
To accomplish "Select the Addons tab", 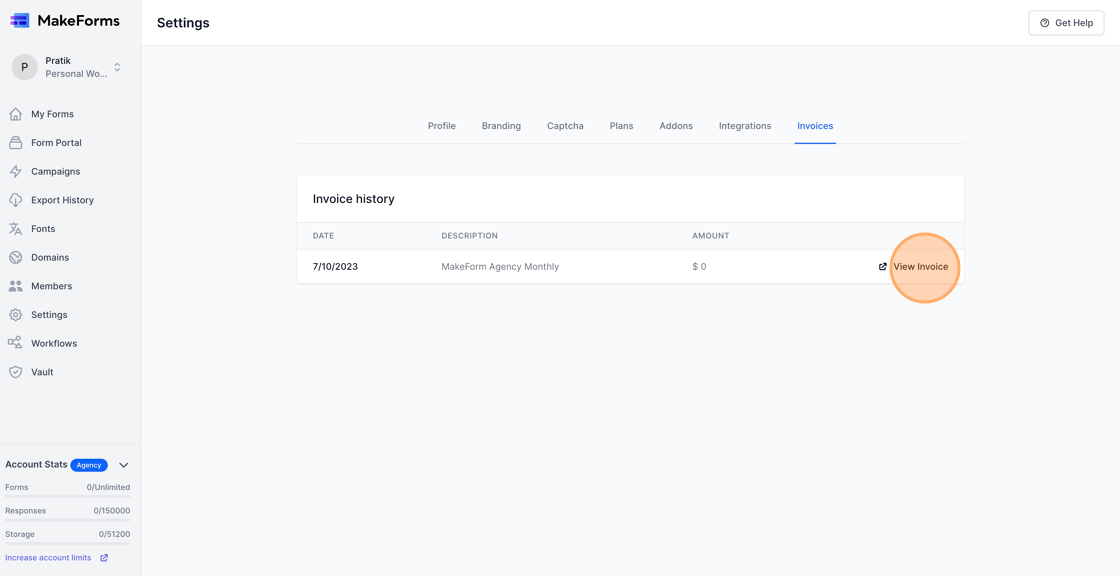I will coord(676,126).
